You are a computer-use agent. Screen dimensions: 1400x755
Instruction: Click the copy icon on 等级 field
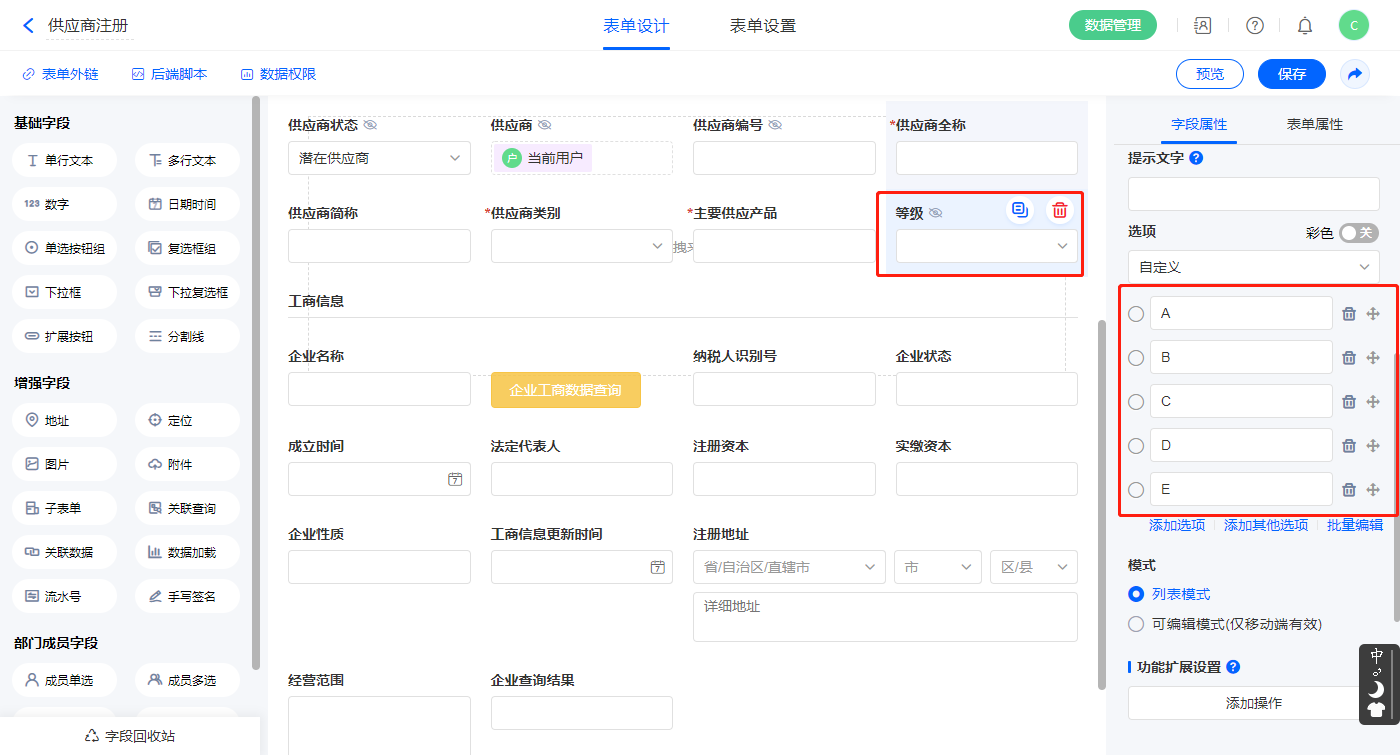[1019, 210]
